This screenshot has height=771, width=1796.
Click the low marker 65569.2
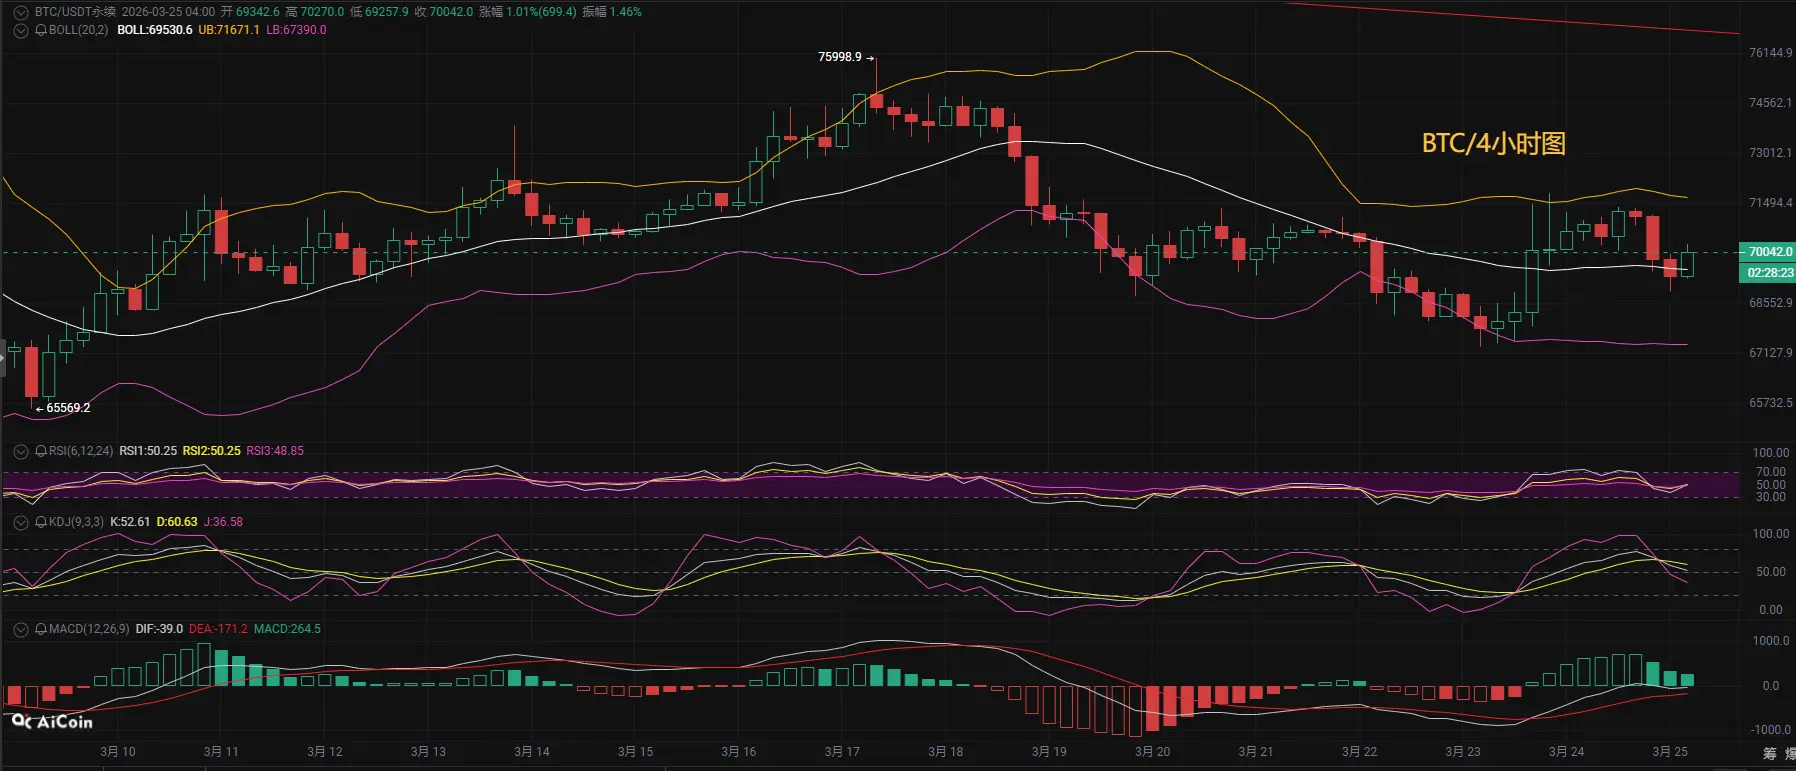[68, 408]
